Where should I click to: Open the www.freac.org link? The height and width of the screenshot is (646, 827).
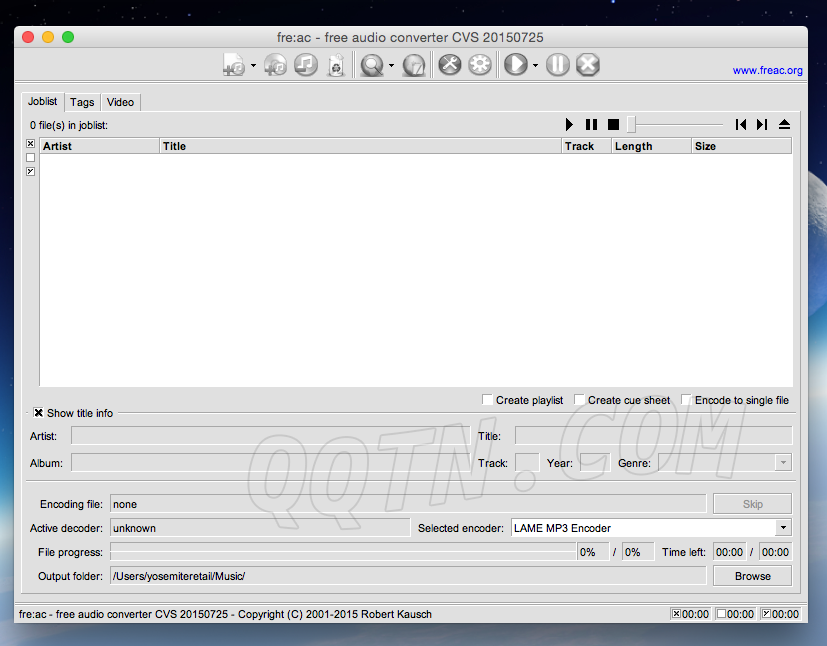767,71
